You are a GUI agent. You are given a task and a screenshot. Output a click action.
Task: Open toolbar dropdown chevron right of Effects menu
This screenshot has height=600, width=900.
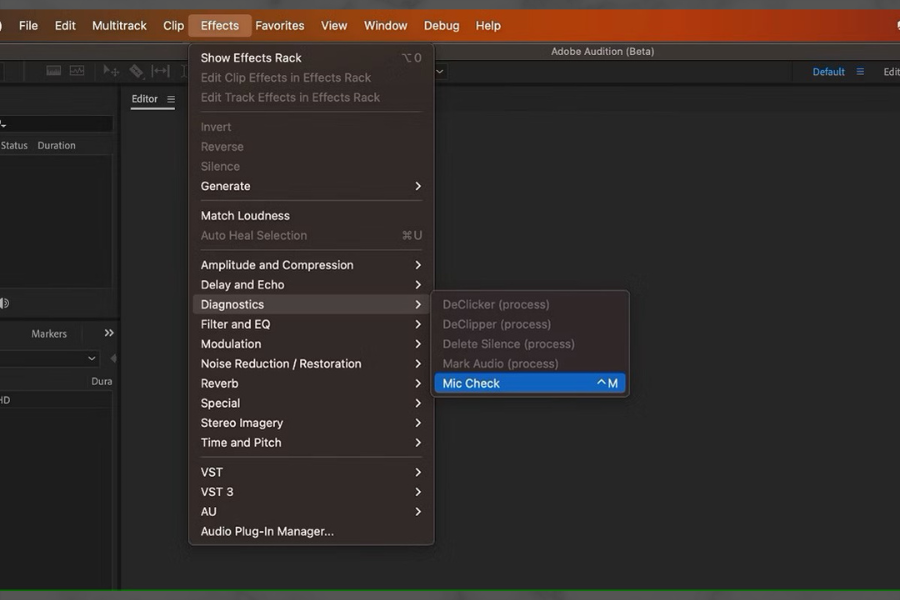pos(440,72)
